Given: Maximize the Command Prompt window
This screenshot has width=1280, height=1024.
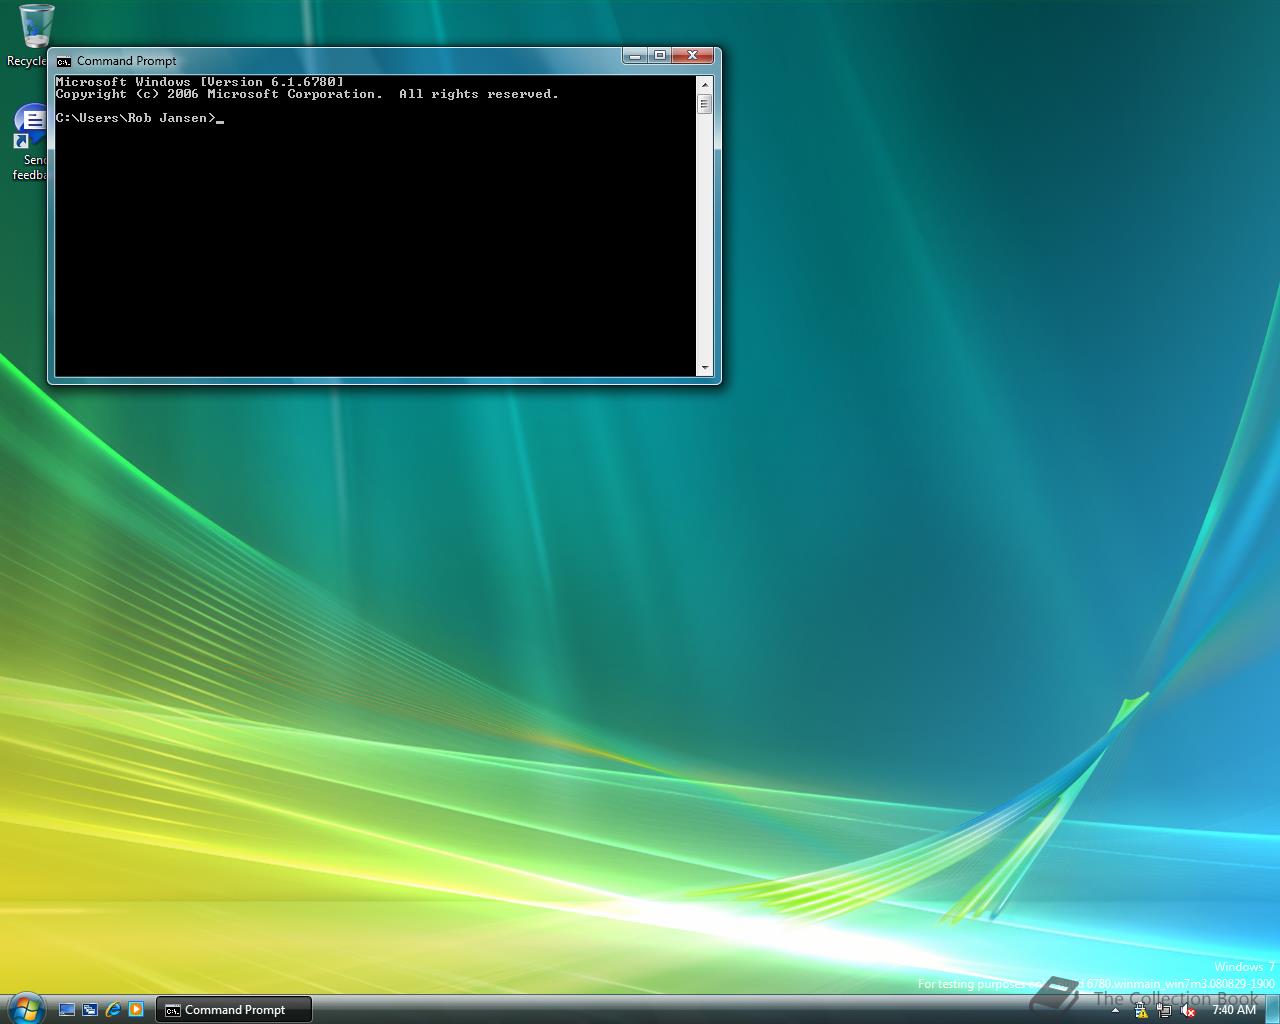Looking at the screenshot, I should (660, 56).
